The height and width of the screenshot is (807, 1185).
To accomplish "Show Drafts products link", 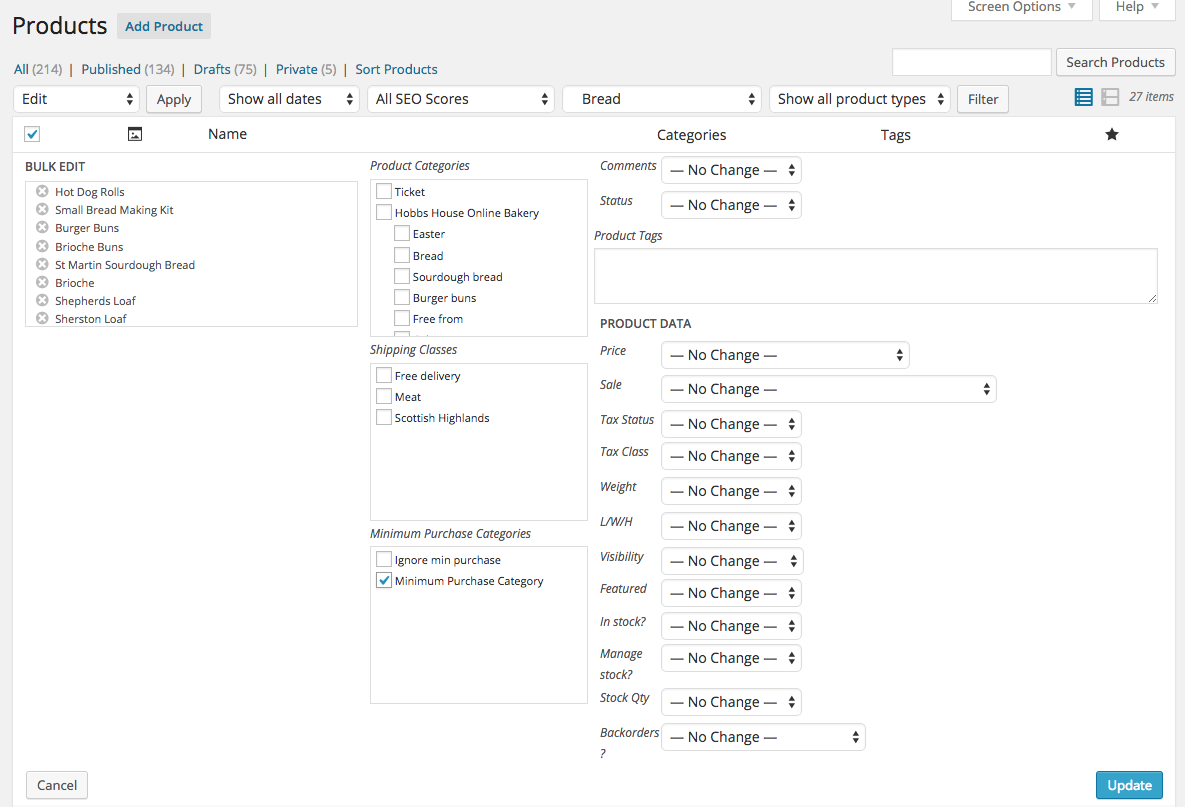I will coord(211,69).
